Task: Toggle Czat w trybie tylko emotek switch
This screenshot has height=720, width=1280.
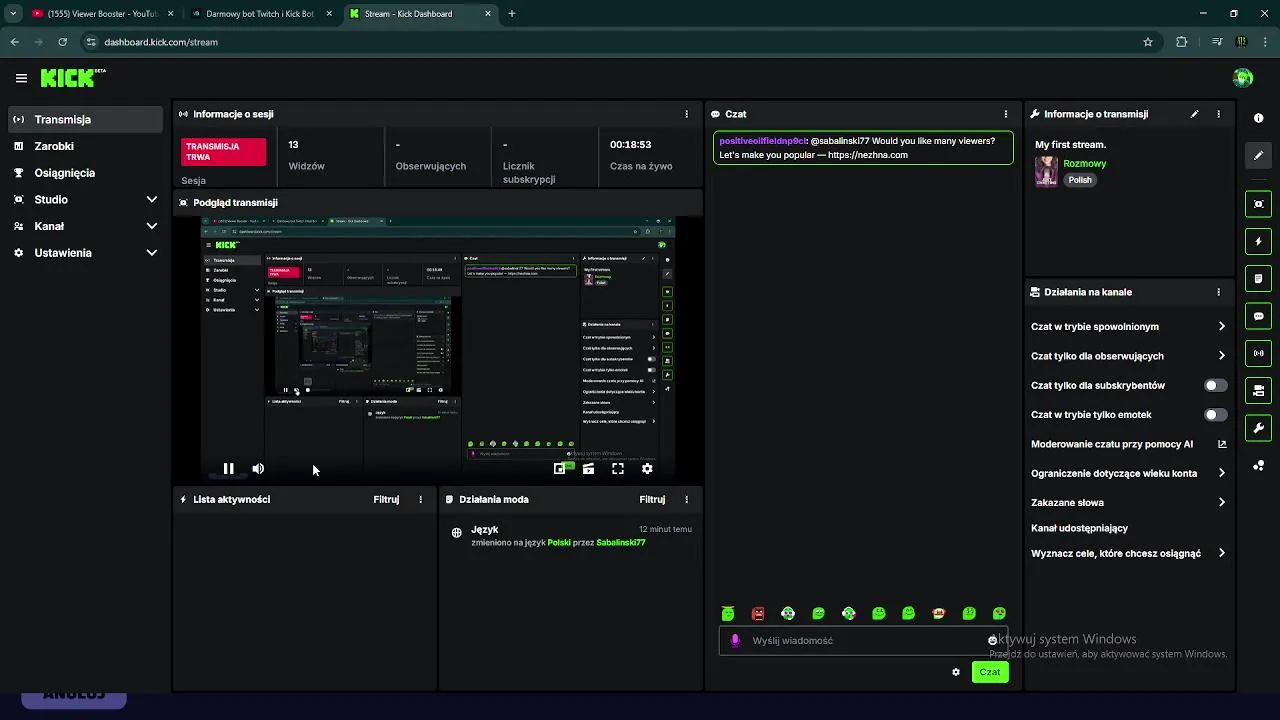Action: [1215, 414]
